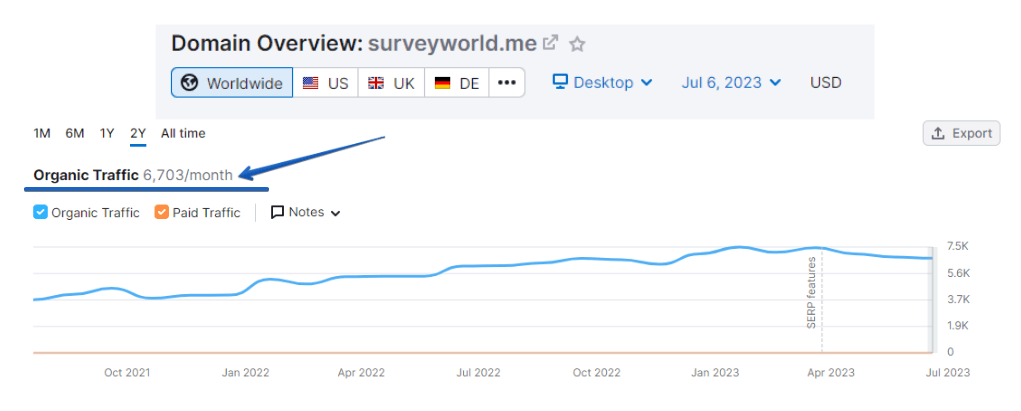Screen dimensions: 1021x411
Task: Click the 5.6K y-axis value
Action: 958,273
